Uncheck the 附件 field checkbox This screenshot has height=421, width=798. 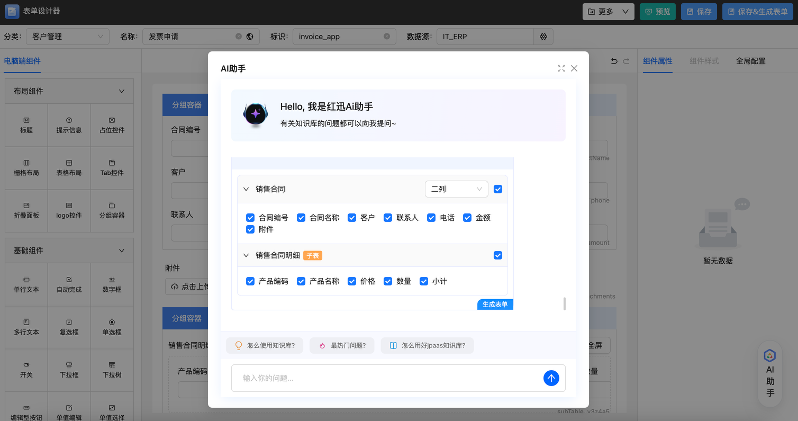(x=250, y=230)
